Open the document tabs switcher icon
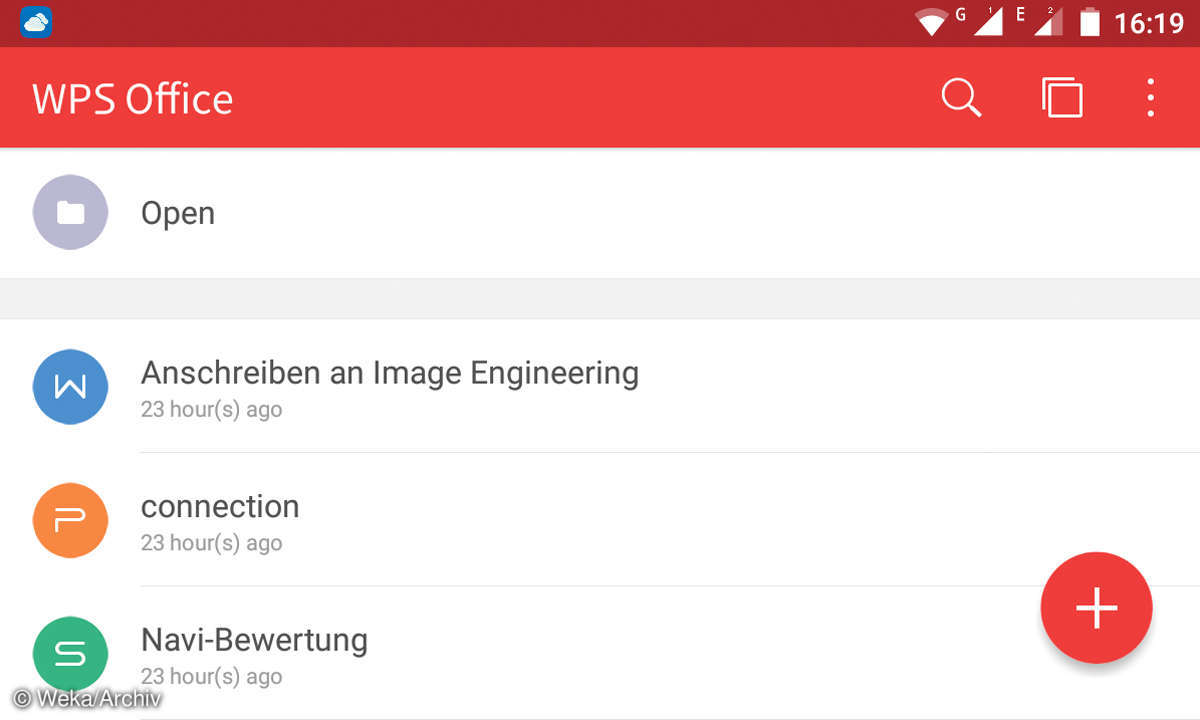This screenshot has width=1200, height=720. point(1062,98)
